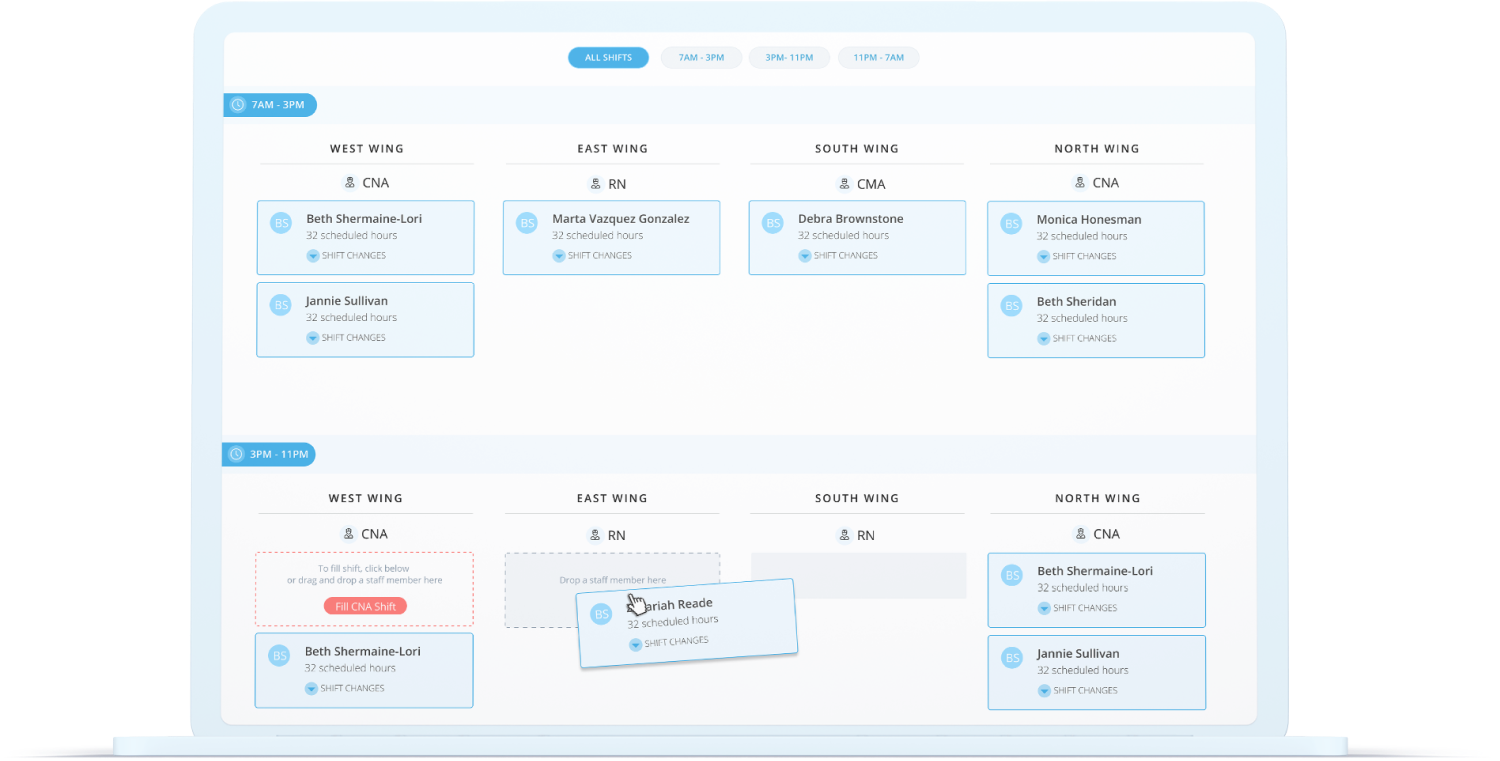This screenshot has height=761, width=1500.
Task: Click the Fill CNA Shift button
Action: (x=365, y=606)
